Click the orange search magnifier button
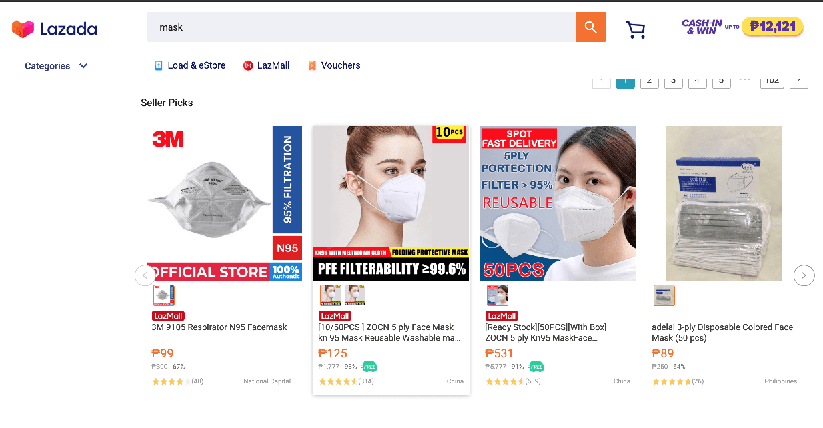The image size is (823, 428). point(590,27)
